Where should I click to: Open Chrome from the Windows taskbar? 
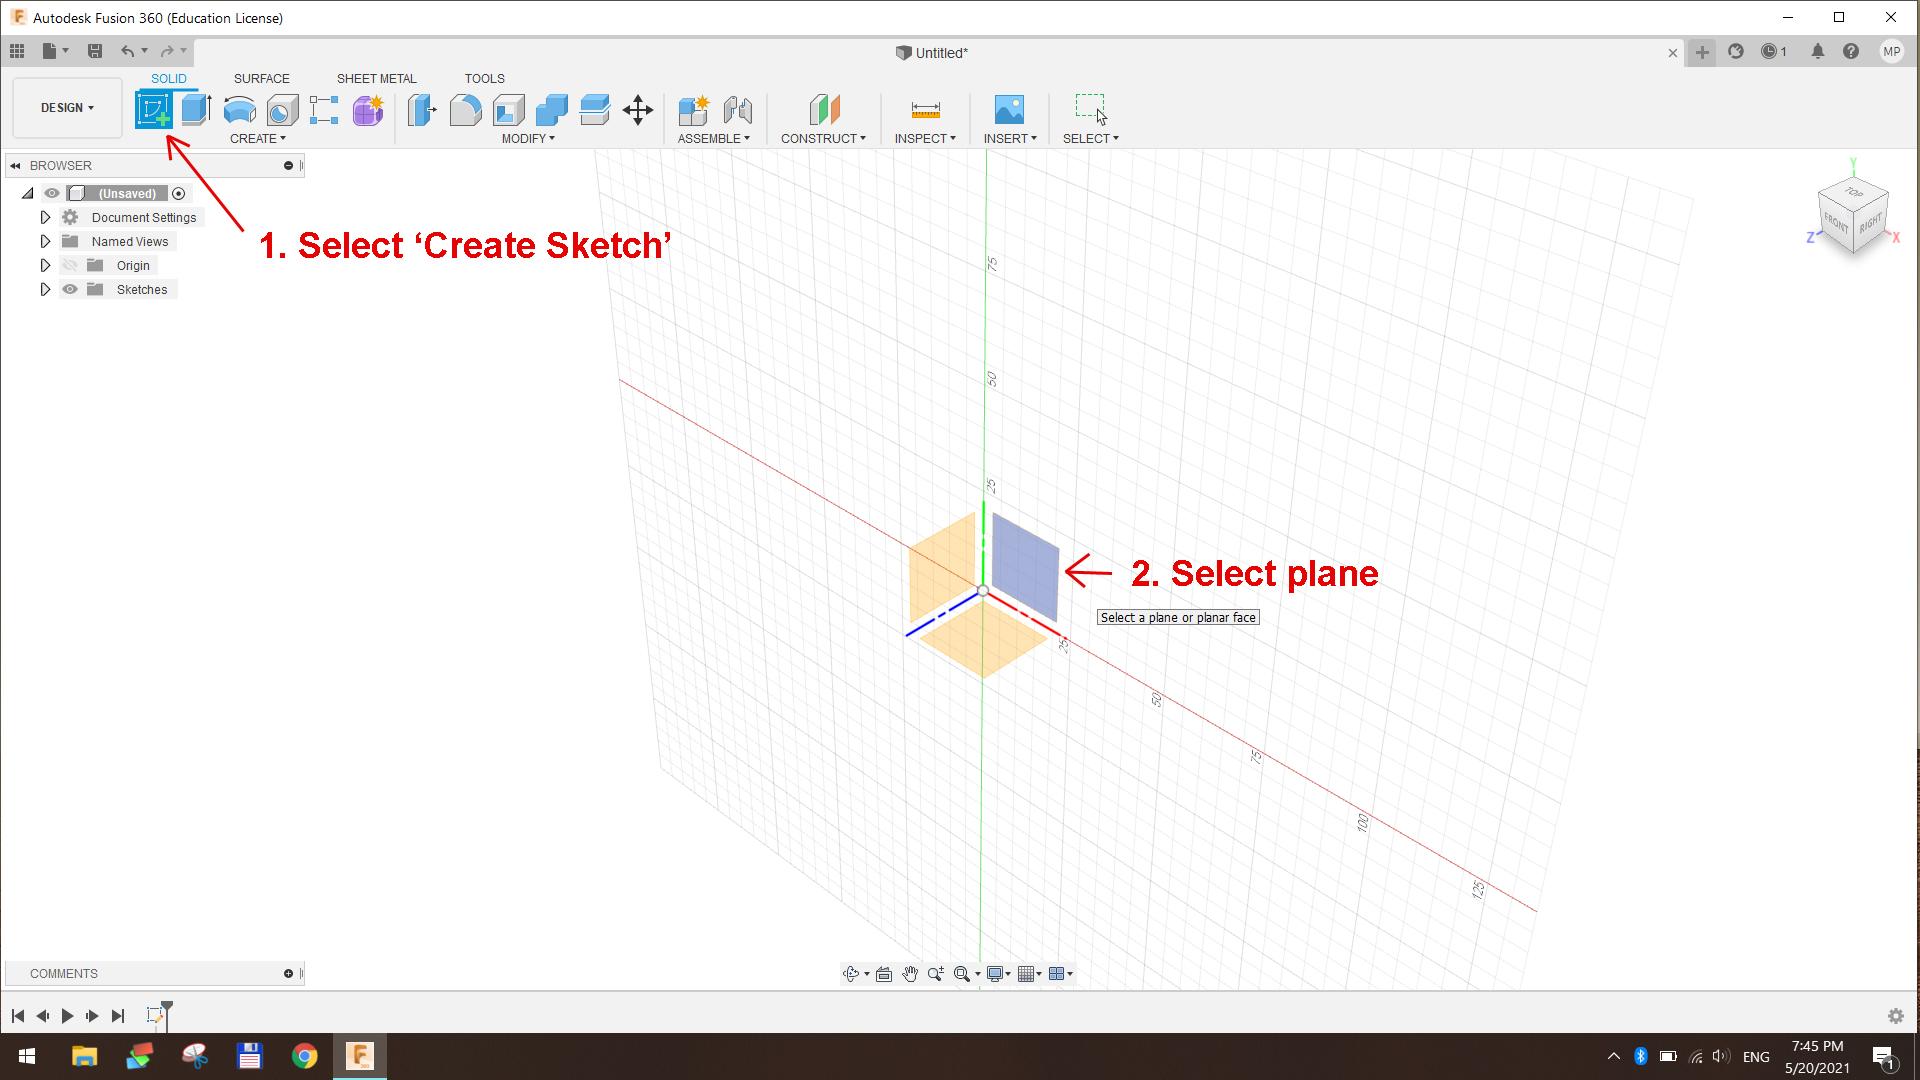click(x=304, y=1056)
